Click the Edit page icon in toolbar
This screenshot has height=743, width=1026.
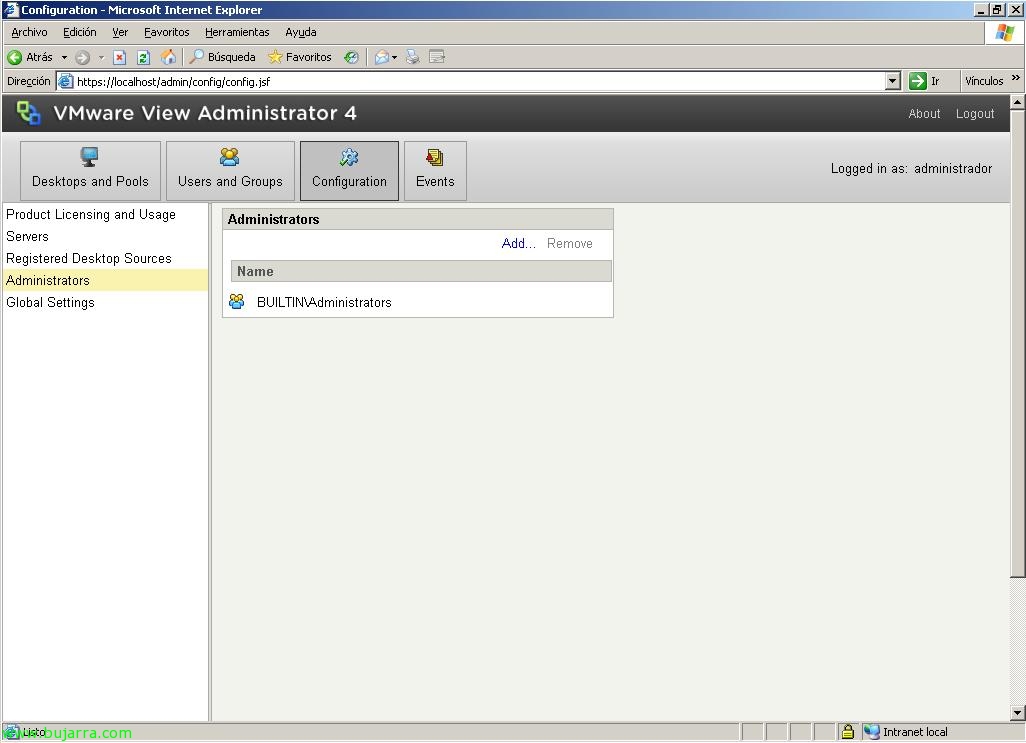pyautogui.click(x=436, y=58)
